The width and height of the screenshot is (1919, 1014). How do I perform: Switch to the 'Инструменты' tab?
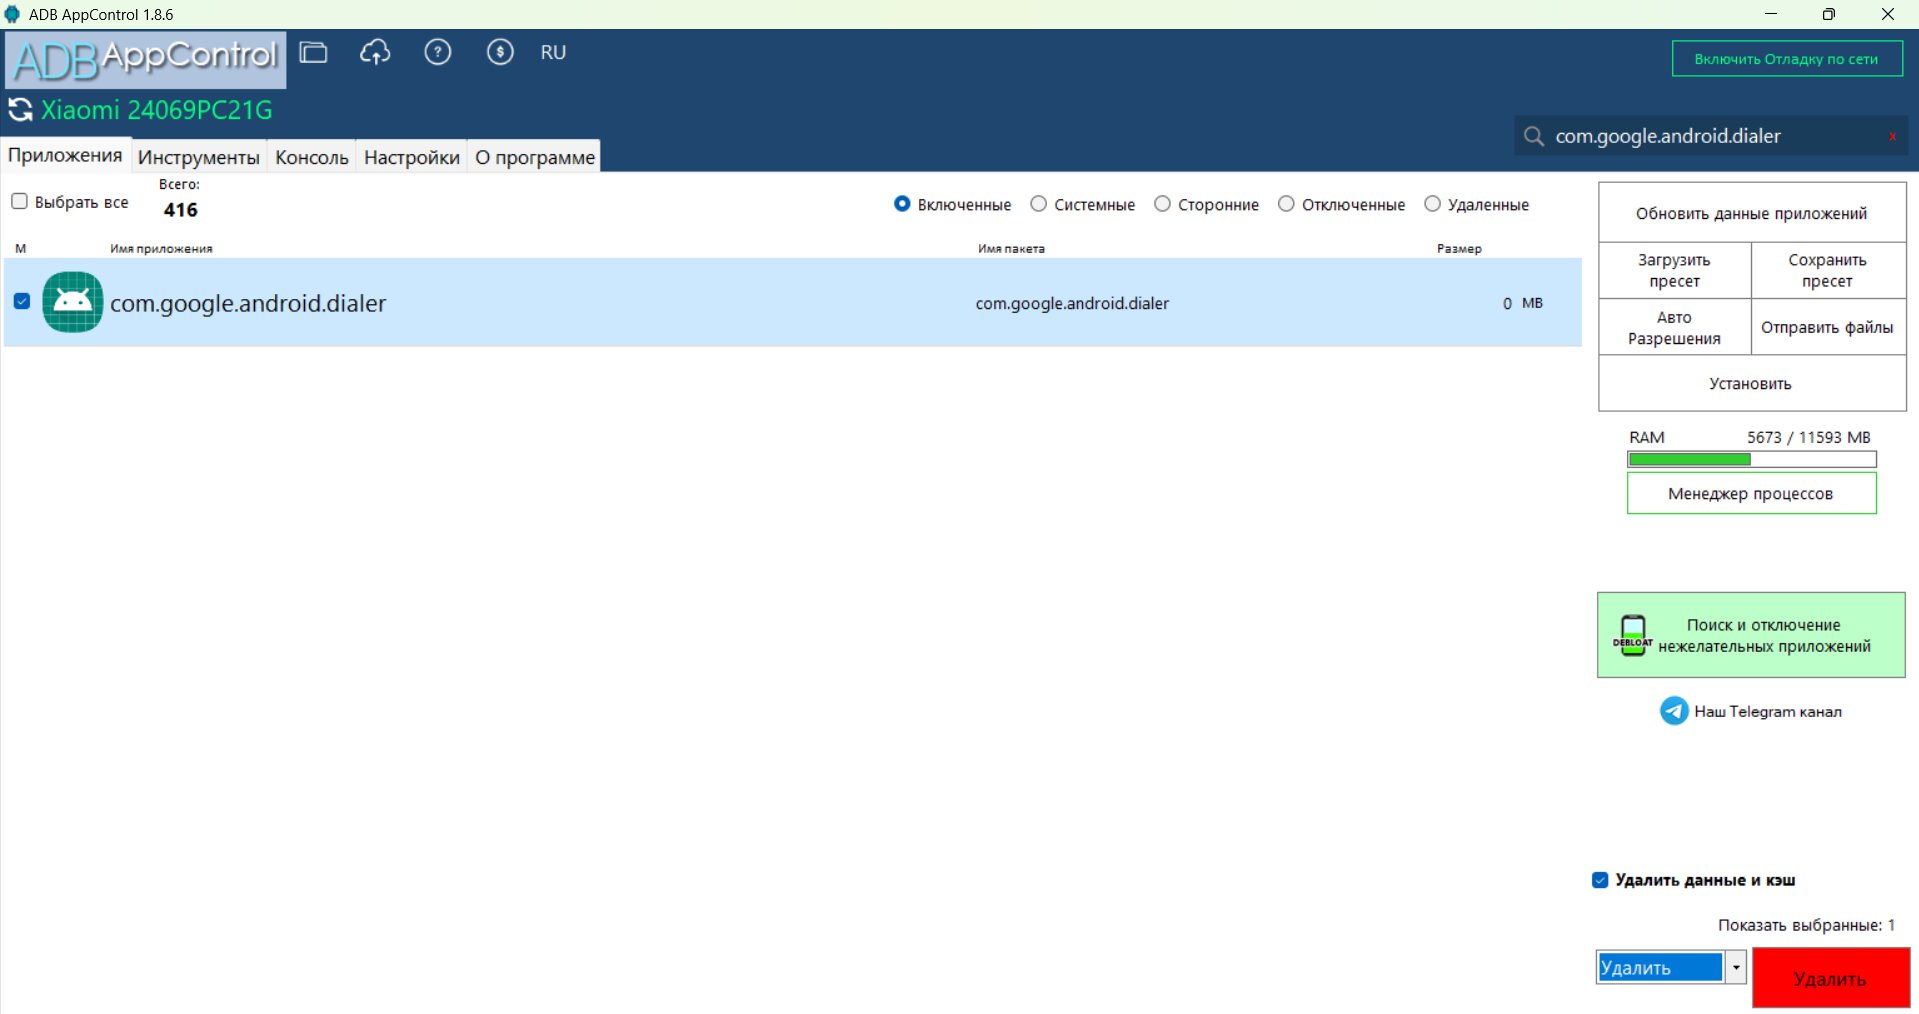point(198,157)
